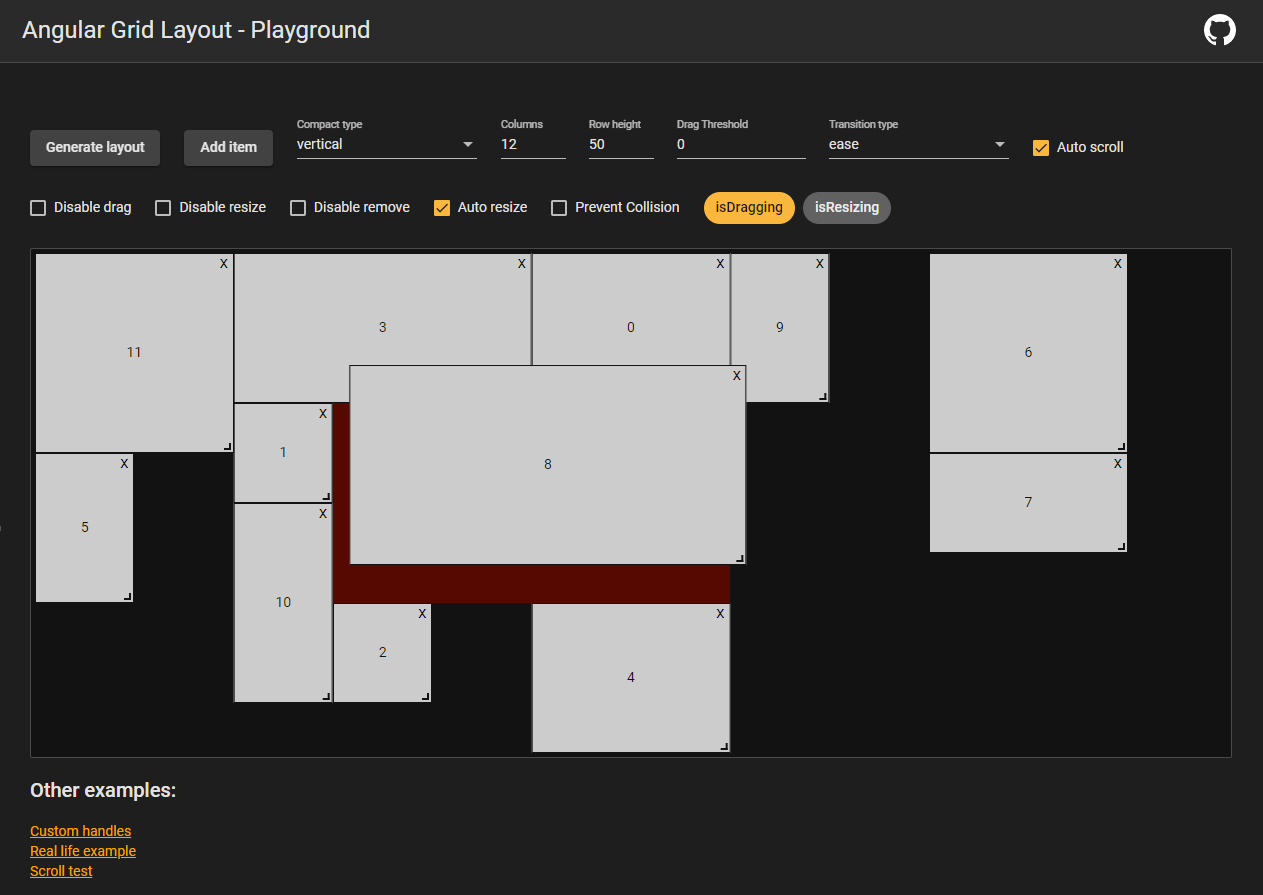Screen dimensions: 1263x895
Task: Enable the Disable drag checkbox
Action: pos(38,207)
